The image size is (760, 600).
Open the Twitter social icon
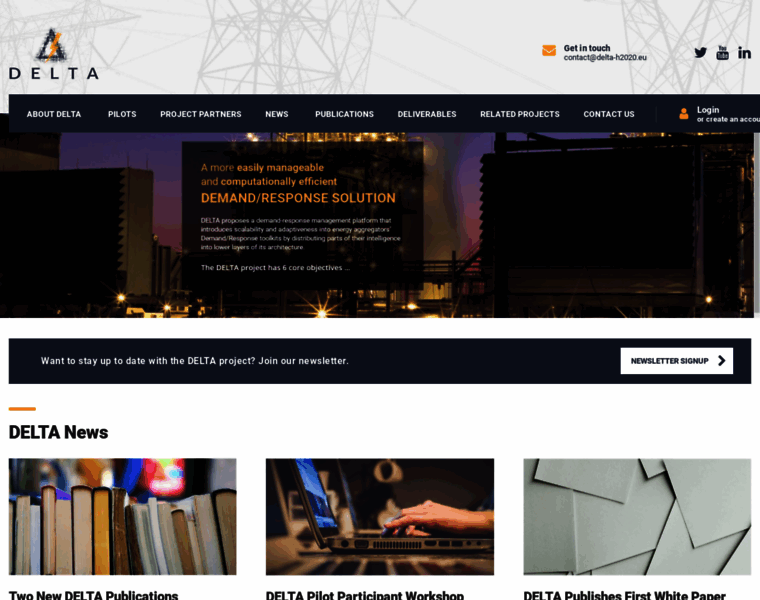point(700,52)
